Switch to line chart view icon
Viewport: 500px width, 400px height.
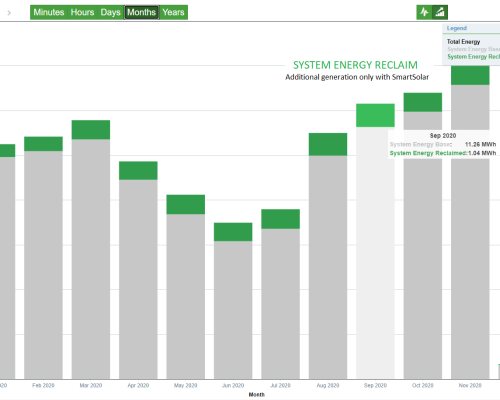pos(424,12)
